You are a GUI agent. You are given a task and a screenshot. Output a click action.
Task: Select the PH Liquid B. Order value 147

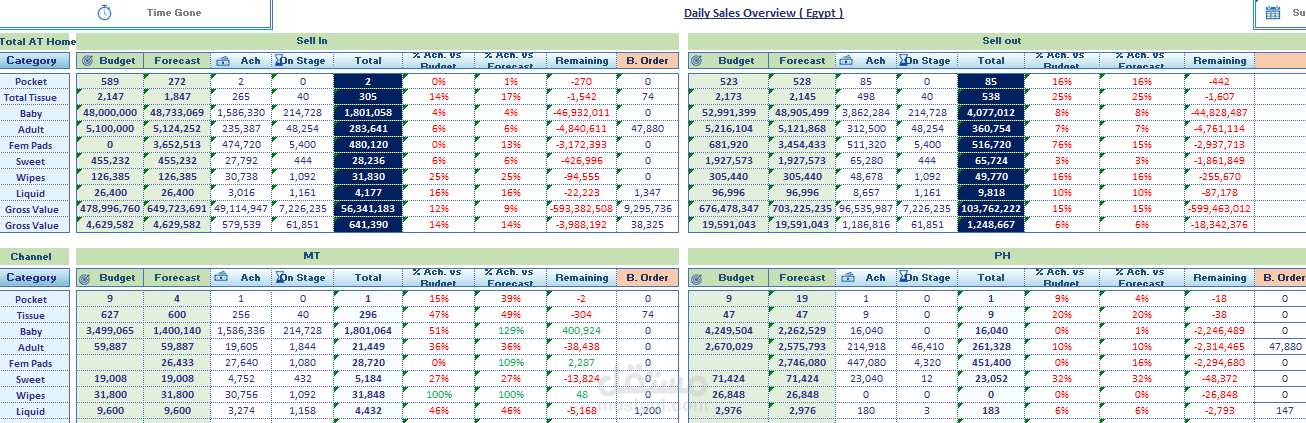point(1284,411)
